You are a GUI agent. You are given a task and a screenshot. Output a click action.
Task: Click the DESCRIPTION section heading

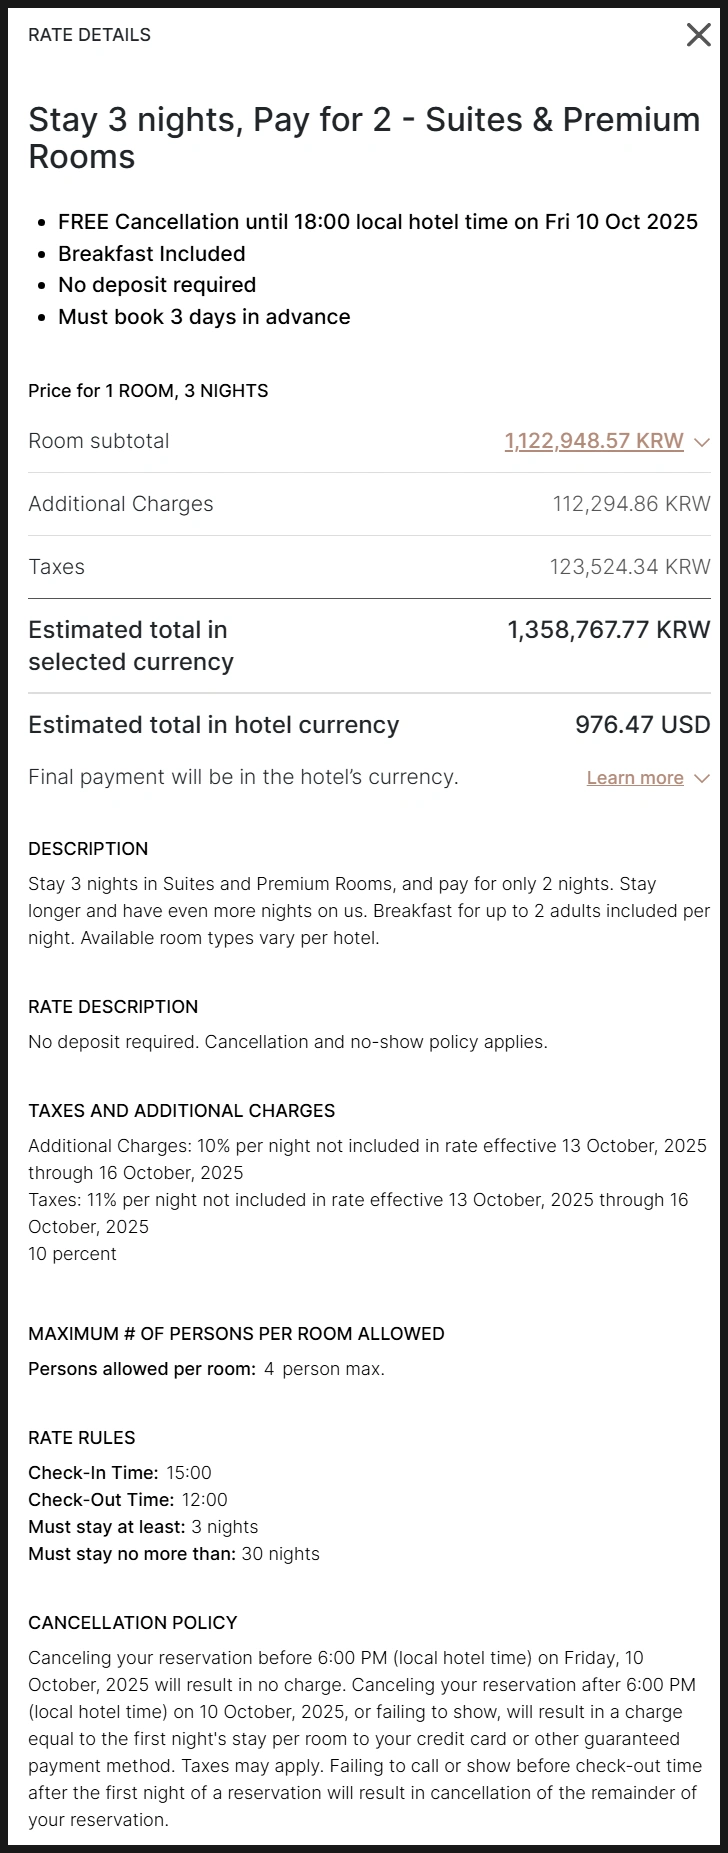(x=88, y=849)
